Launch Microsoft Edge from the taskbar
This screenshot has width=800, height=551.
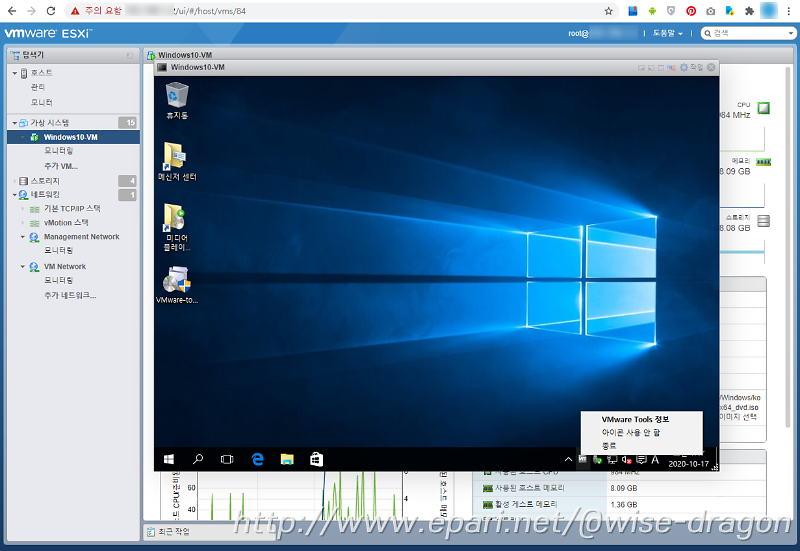(x=258, y=460)
